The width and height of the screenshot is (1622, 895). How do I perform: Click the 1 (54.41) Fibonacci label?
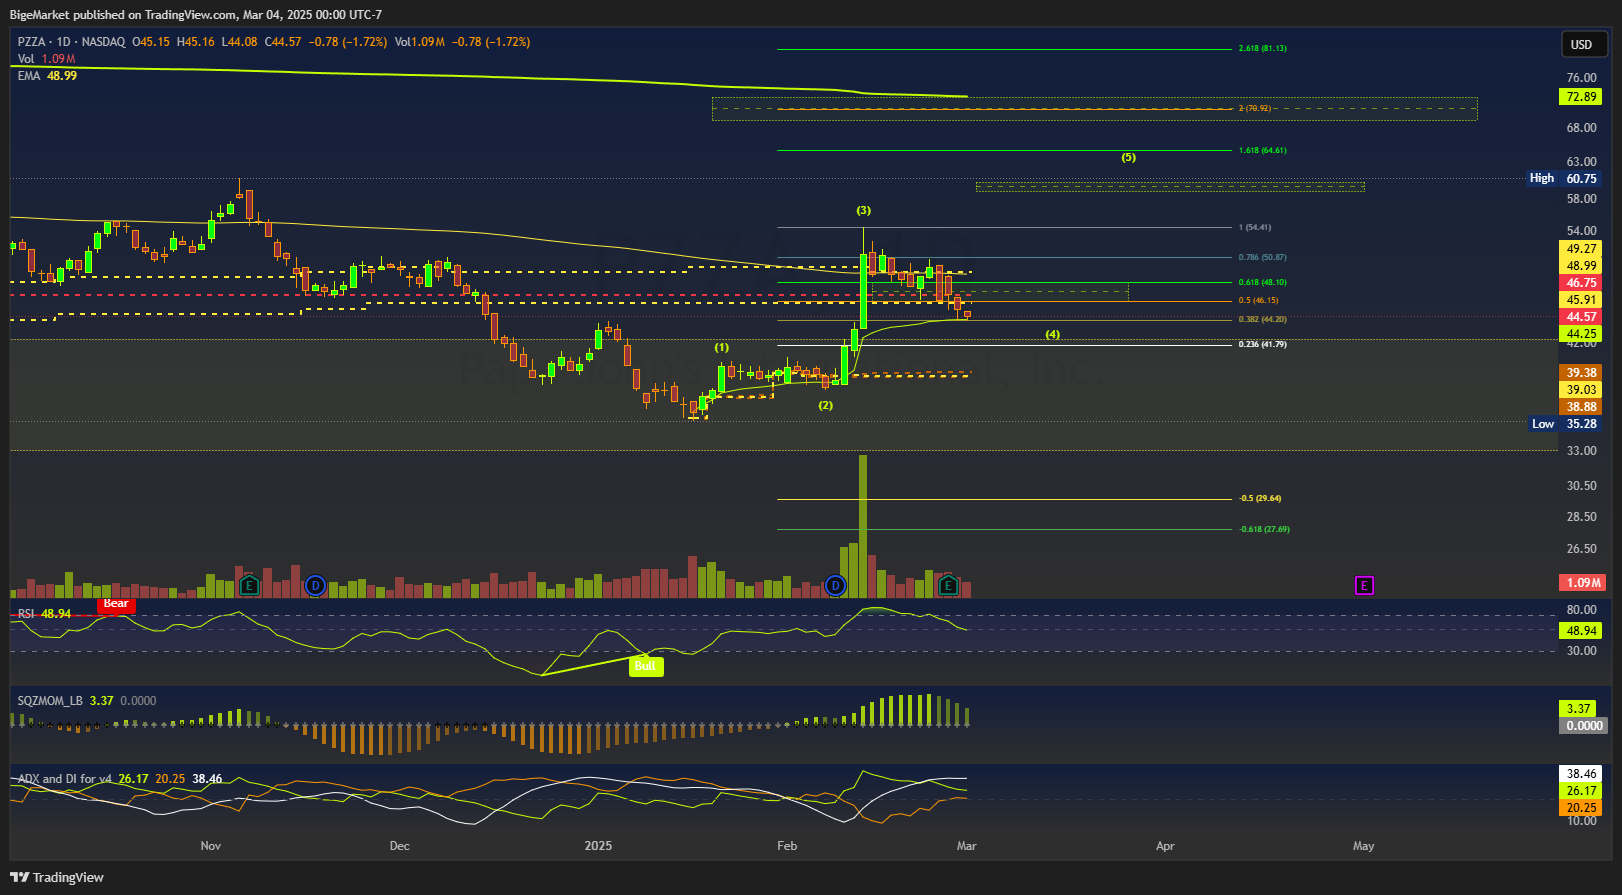pyautogui.click(x=1255, y=227)
